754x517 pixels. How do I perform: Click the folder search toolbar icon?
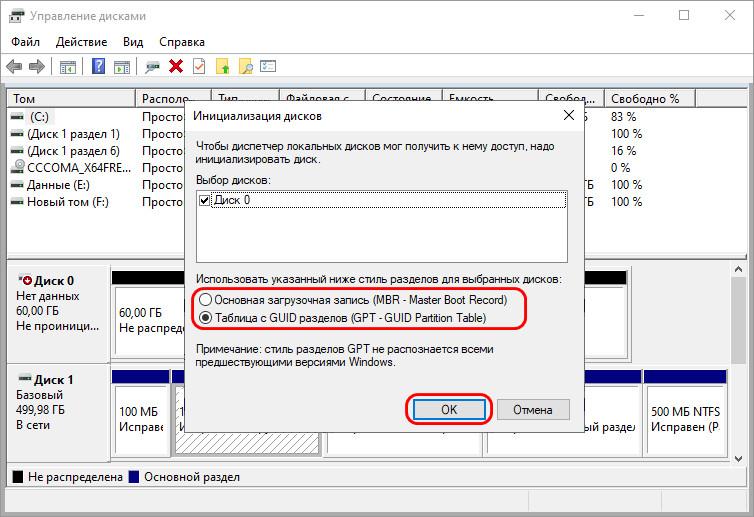[245, 66]
